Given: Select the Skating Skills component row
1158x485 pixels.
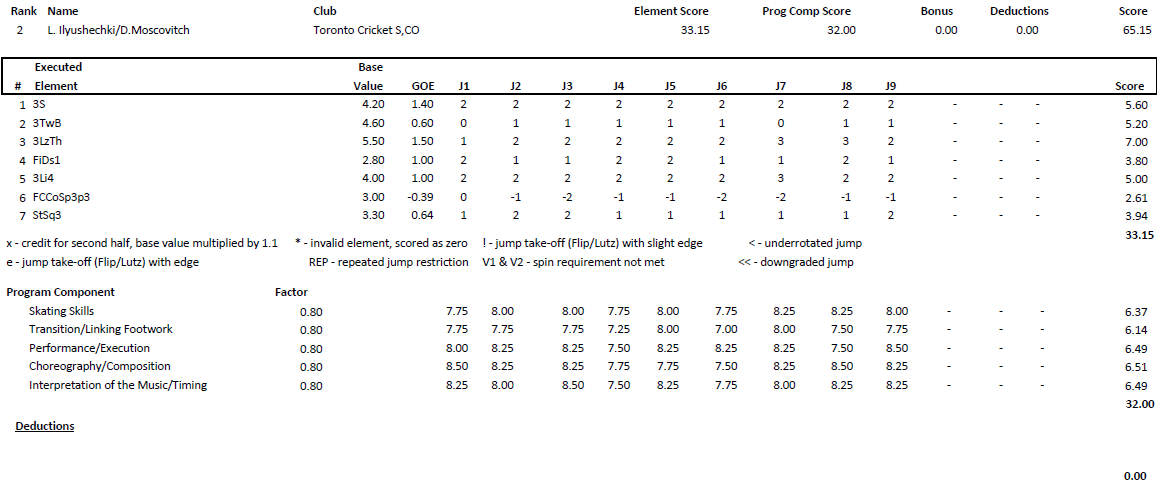Looking at the screenshot, I should [579, 312].
